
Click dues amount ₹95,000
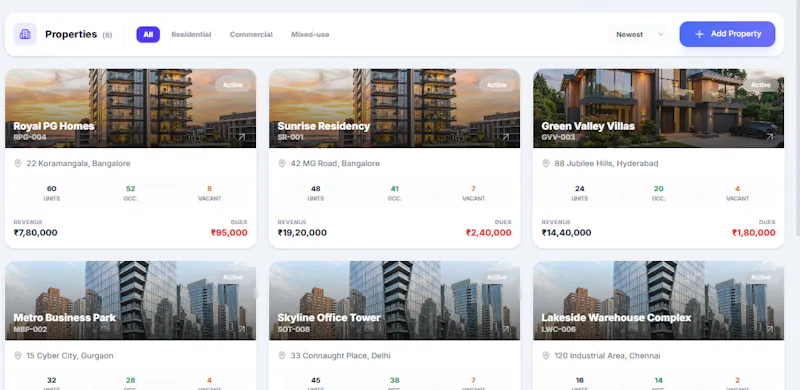pos(229,233)
